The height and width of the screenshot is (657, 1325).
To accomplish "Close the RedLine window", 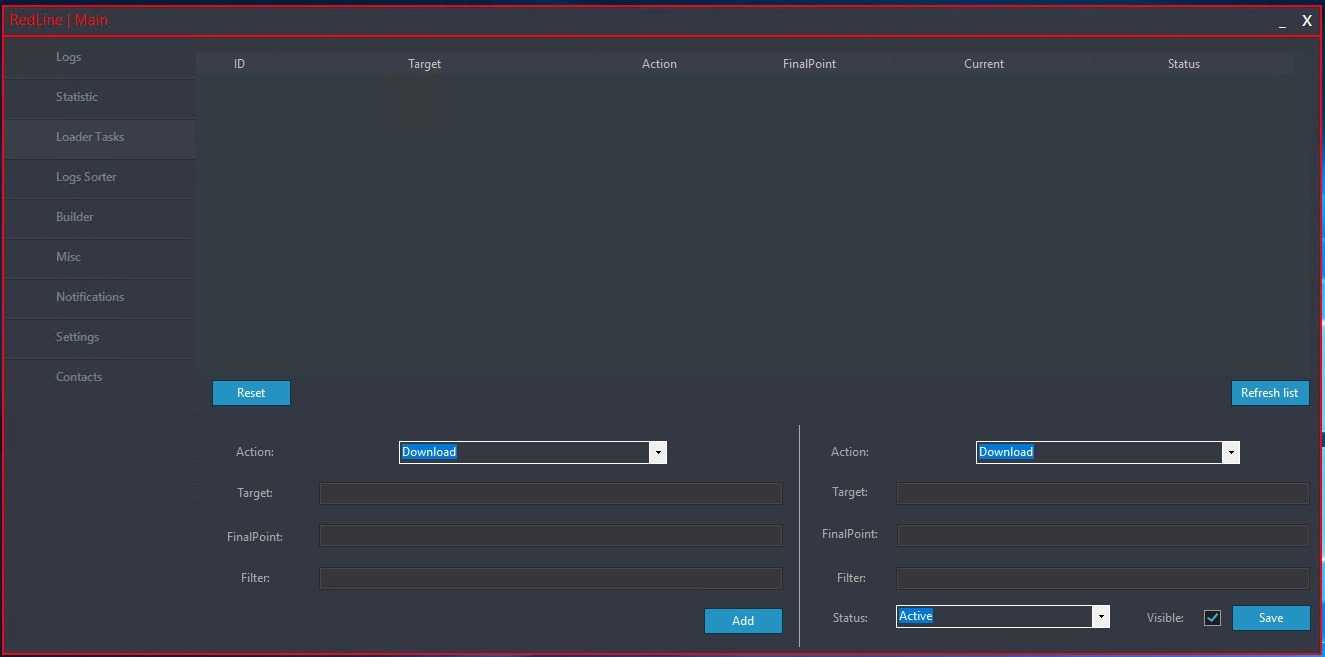I will [x=1306, y=21].
